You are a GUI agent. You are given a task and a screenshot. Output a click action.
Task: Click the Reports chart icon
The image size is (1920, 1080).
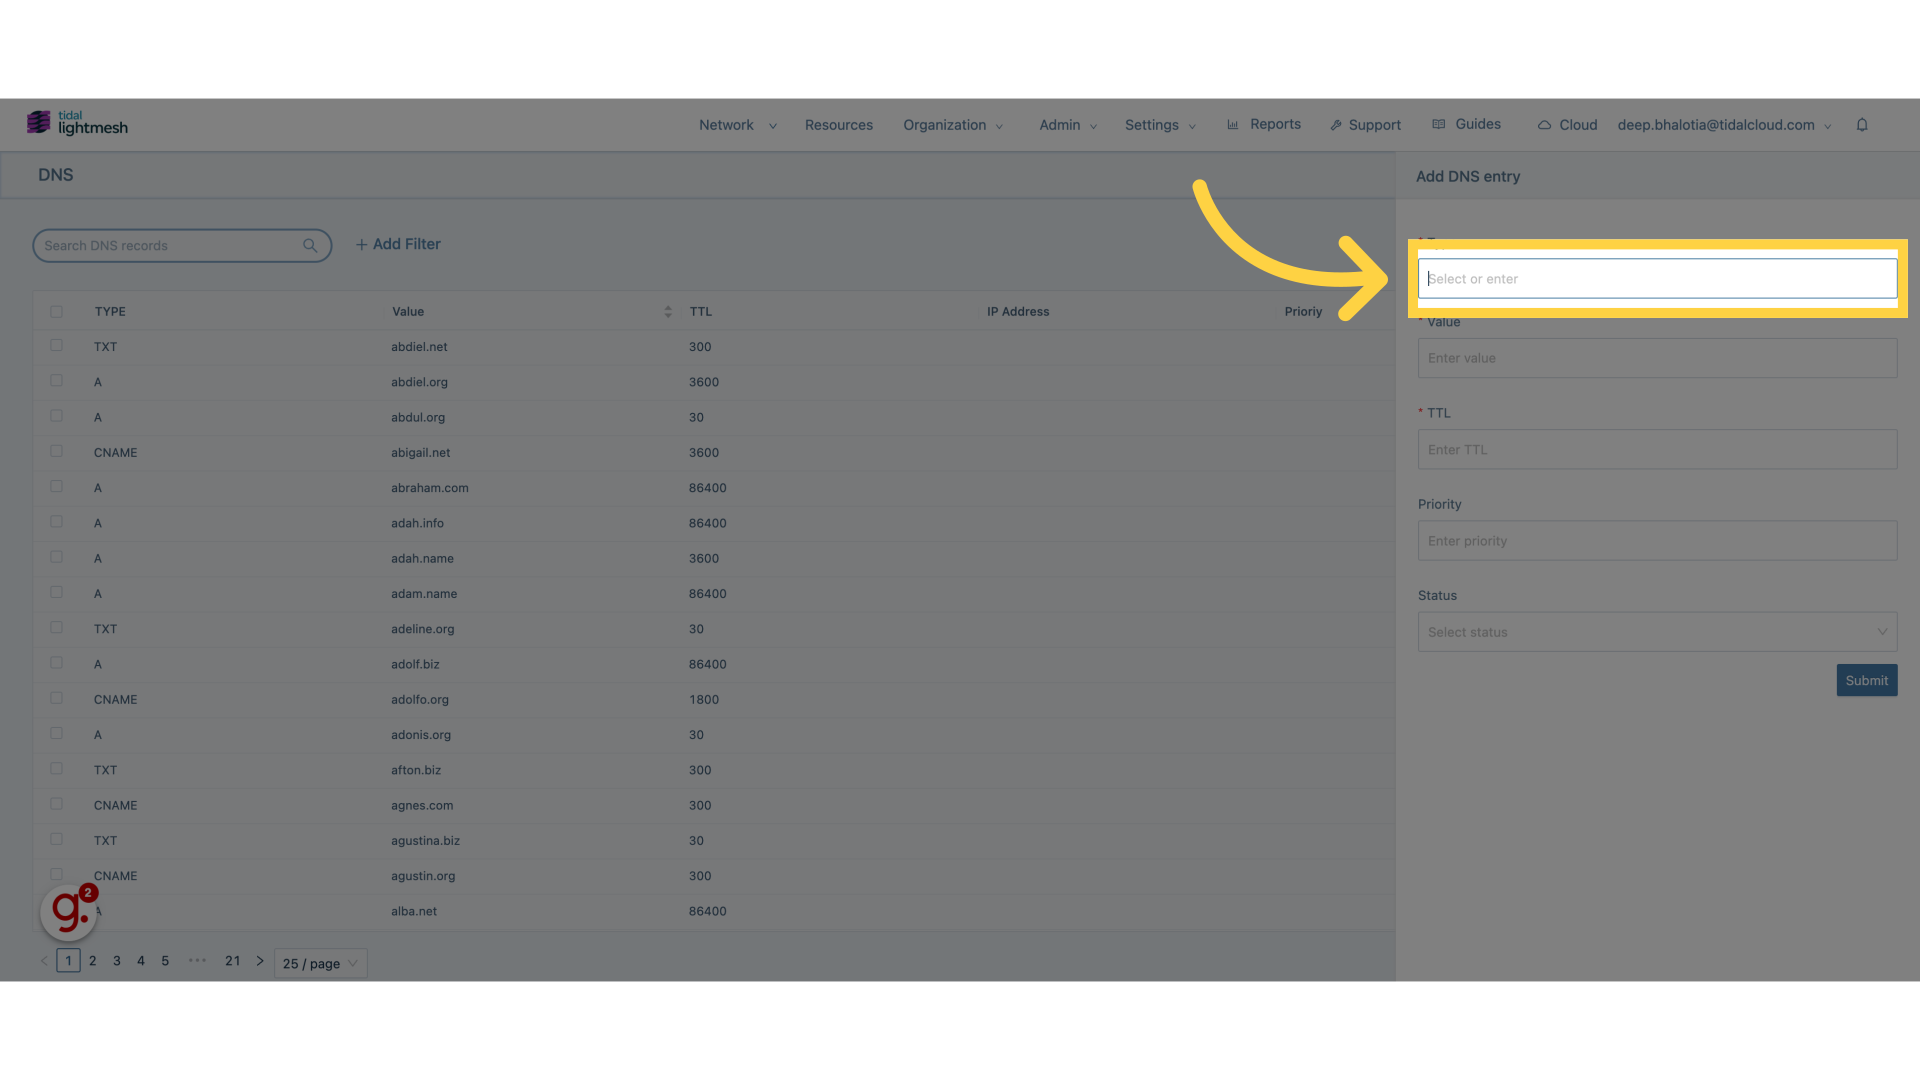[1233, 125]
